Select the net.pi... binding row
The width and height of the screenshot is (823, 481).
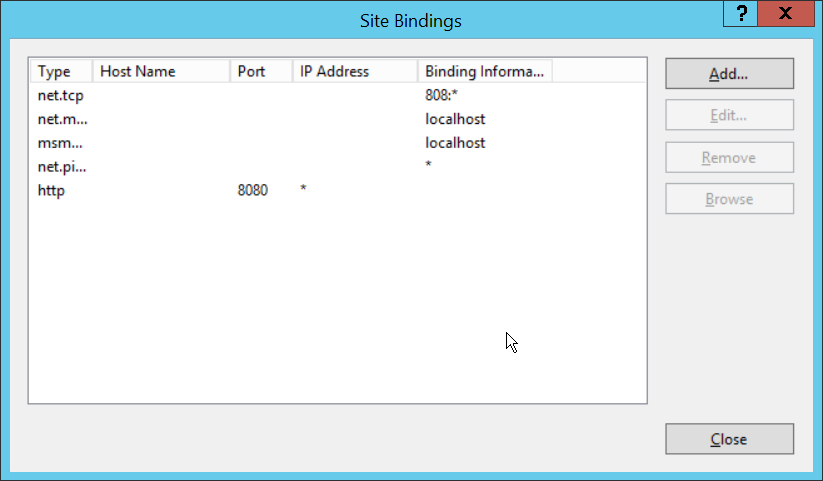pos(62,166)
